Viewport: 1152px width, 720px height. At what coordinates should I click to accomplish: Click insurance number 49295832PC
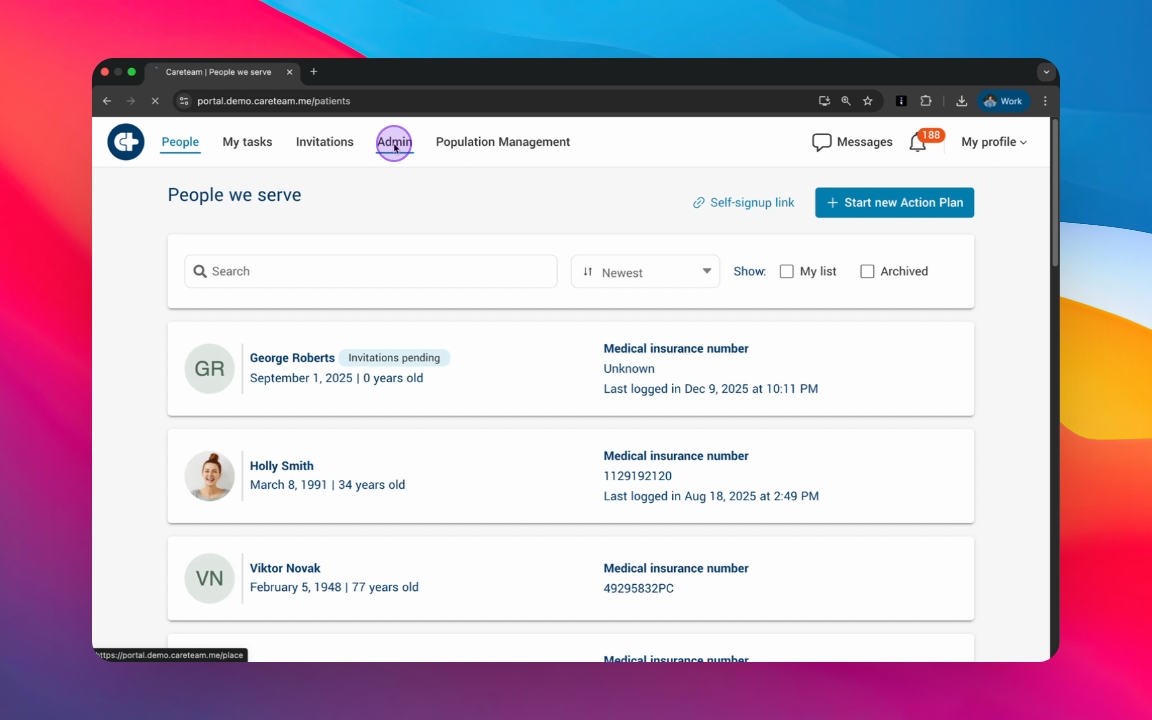pyautogui.click(x=638, y=588)
